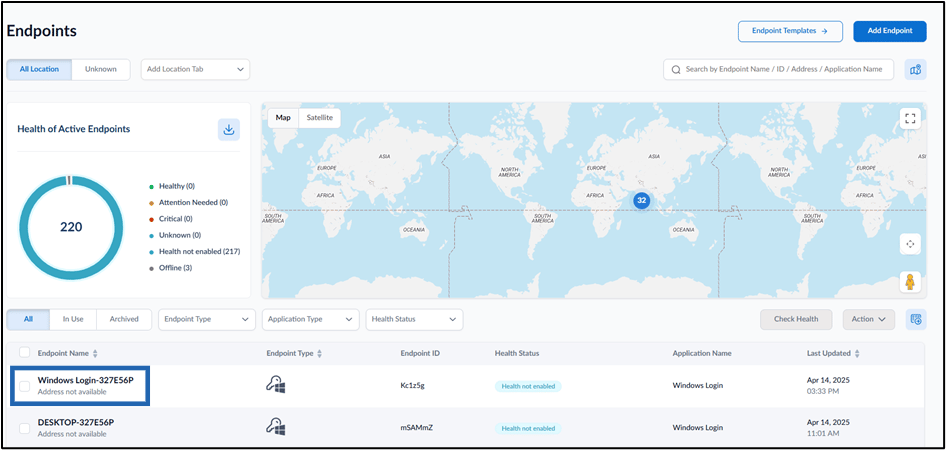This screenshot has width=946, height=450.
Task: Filter to Archived endpoints
Action: (124, 319)
